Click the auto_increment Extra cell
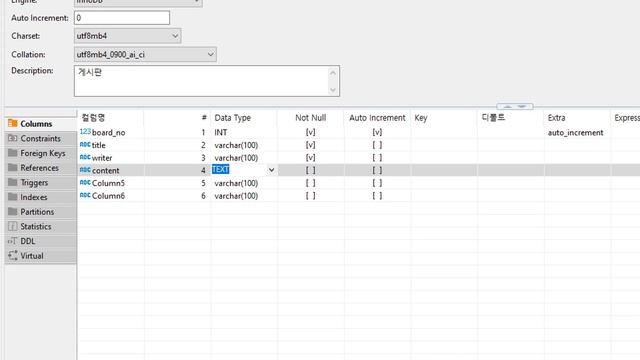 tap(576, 133)
